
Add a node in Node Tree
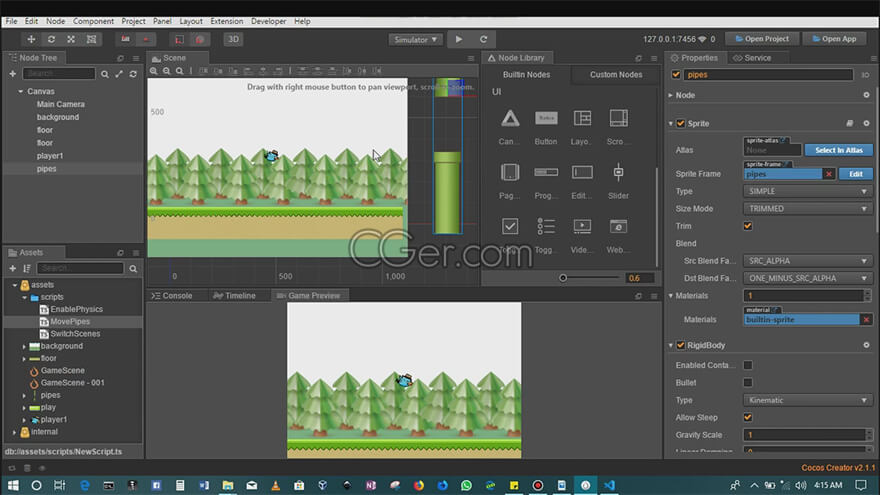click(x=12, y=74)
